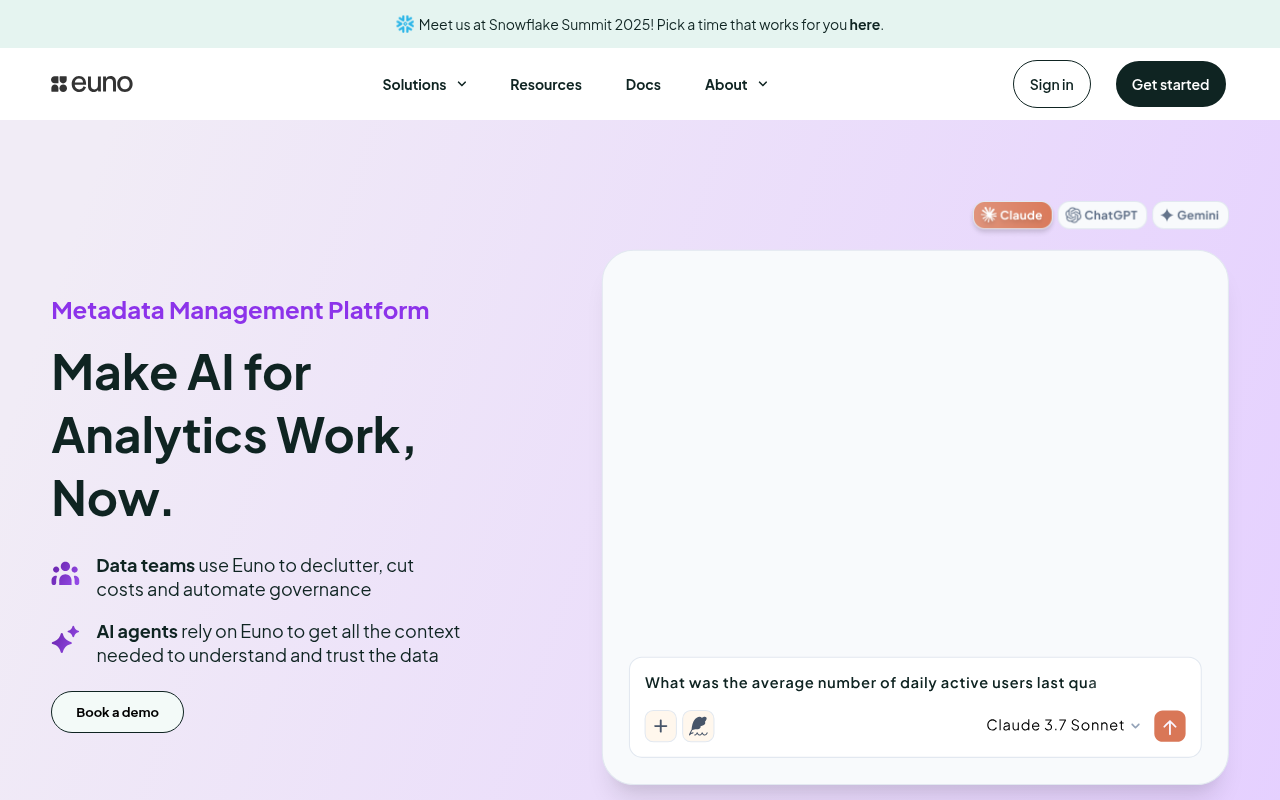The width and height of the screenshot is (1280, 800).
Task: Open the Claude 3.7 Sonnet model selector
Action: click(x=1062, y=725)
